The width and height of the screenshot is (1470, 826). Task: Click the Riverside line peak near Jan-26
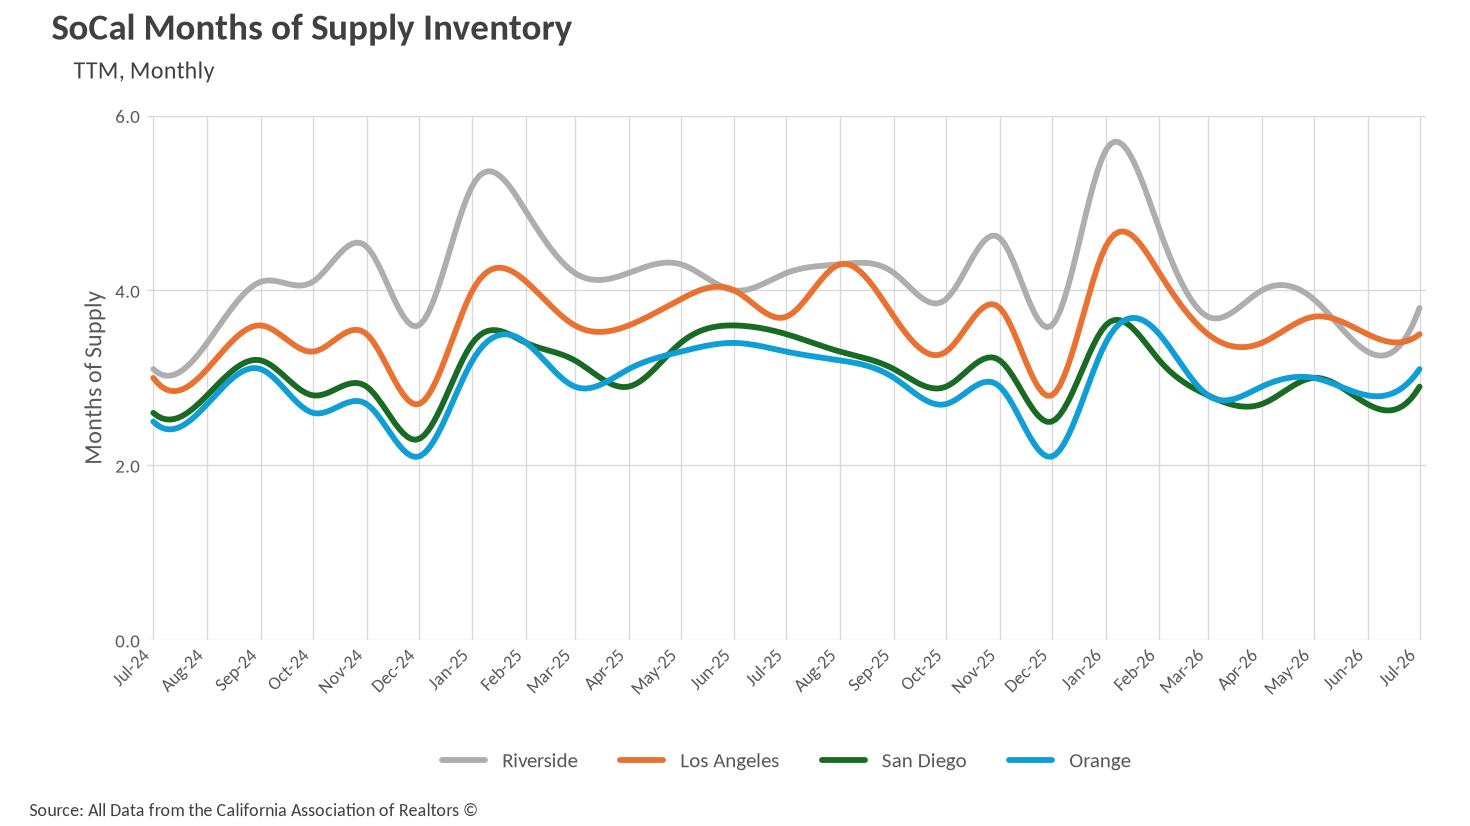(x=1116, y=142)
